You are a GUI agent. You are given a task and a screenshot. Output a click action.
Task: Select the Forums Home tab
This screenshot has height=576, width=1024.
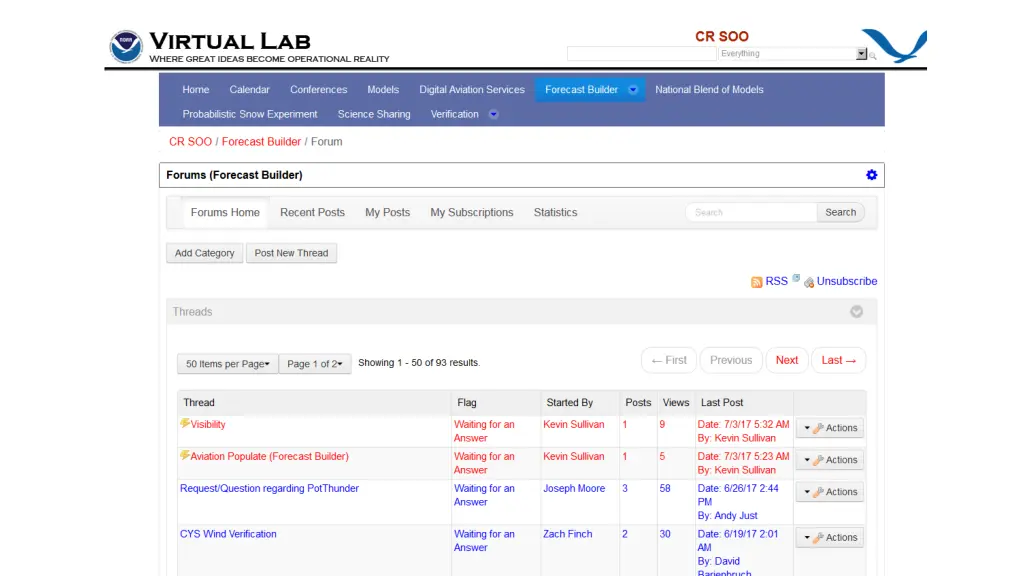[x=225, y=212]
